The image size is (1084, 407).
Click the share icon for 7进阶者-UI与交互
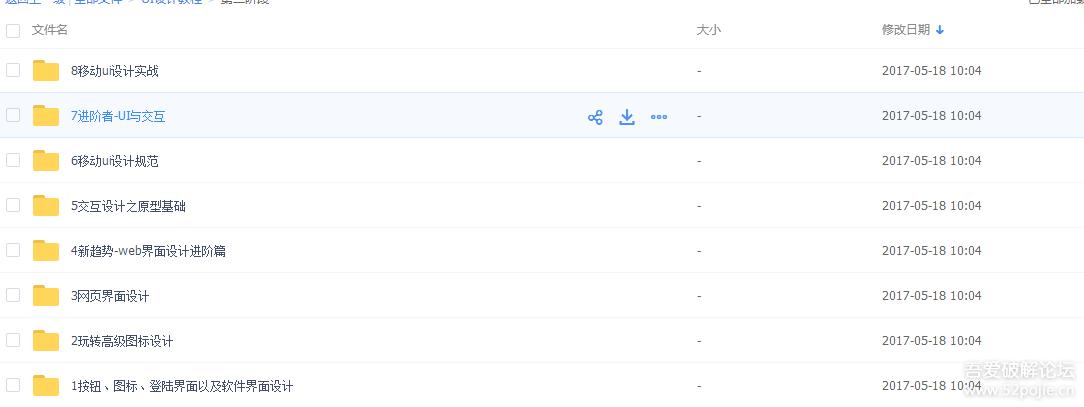(595, 117)
